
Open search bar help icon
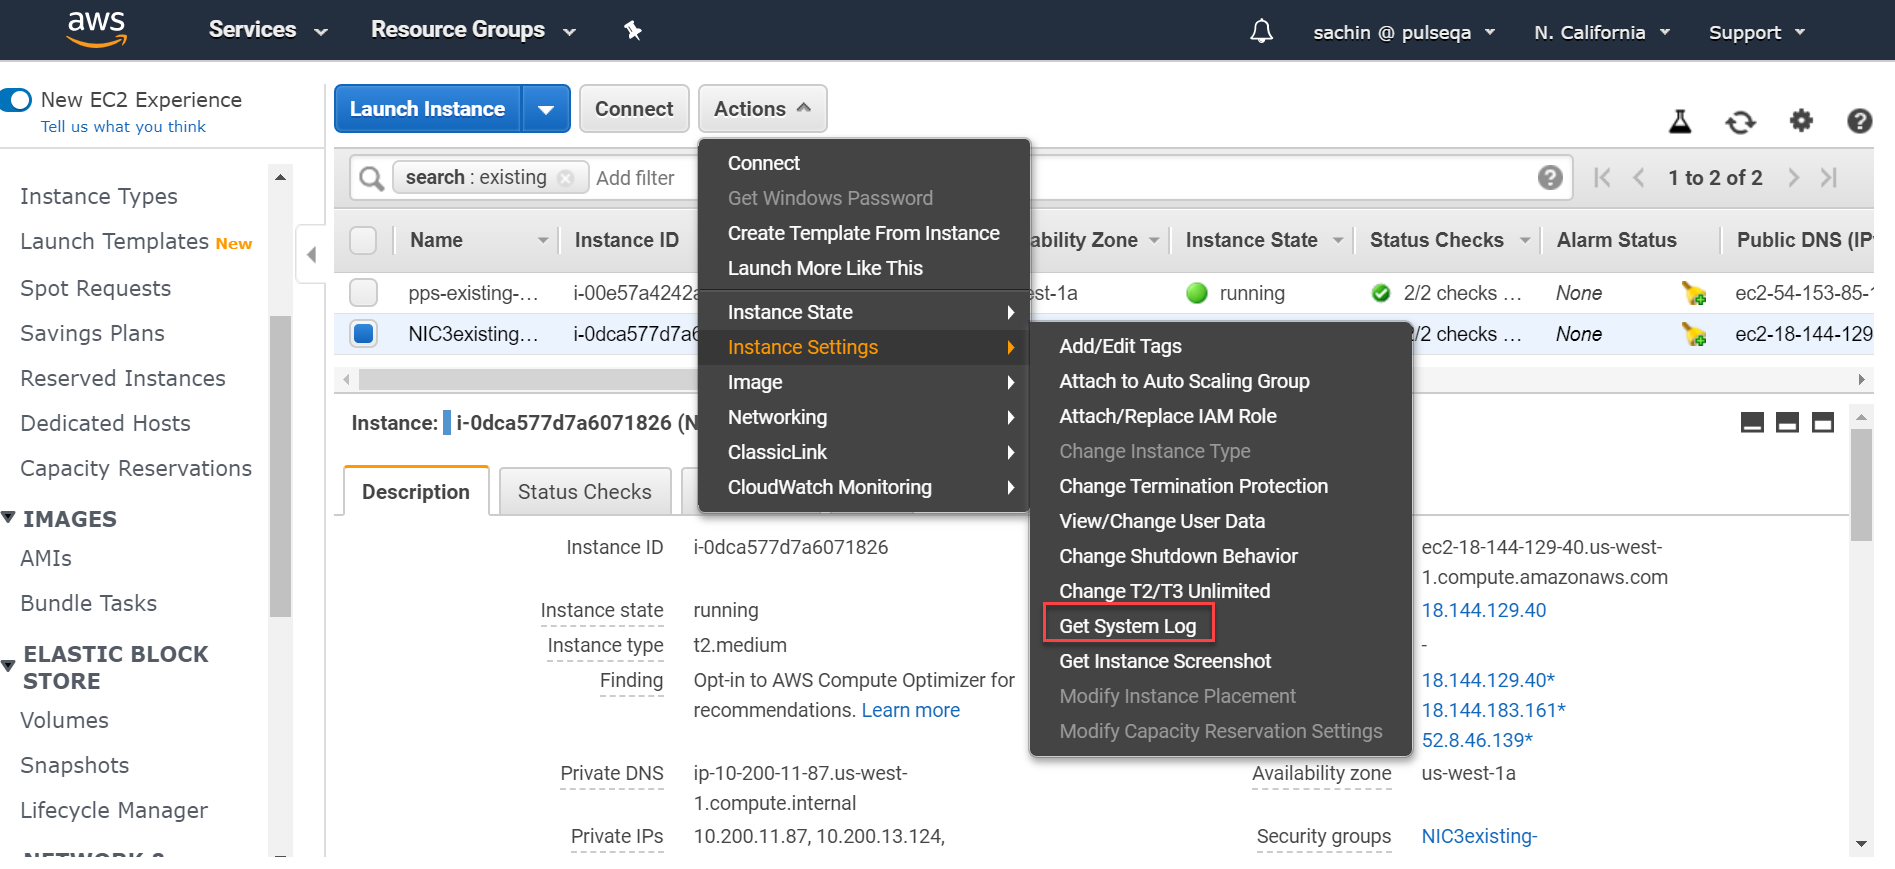[x=1550, y=178]
